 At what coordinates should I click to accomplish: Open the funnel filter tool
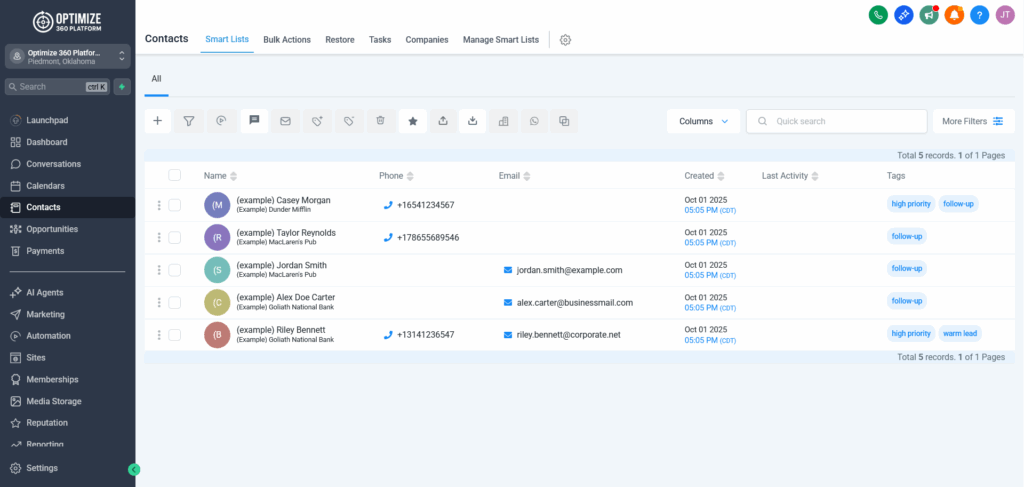189,121
